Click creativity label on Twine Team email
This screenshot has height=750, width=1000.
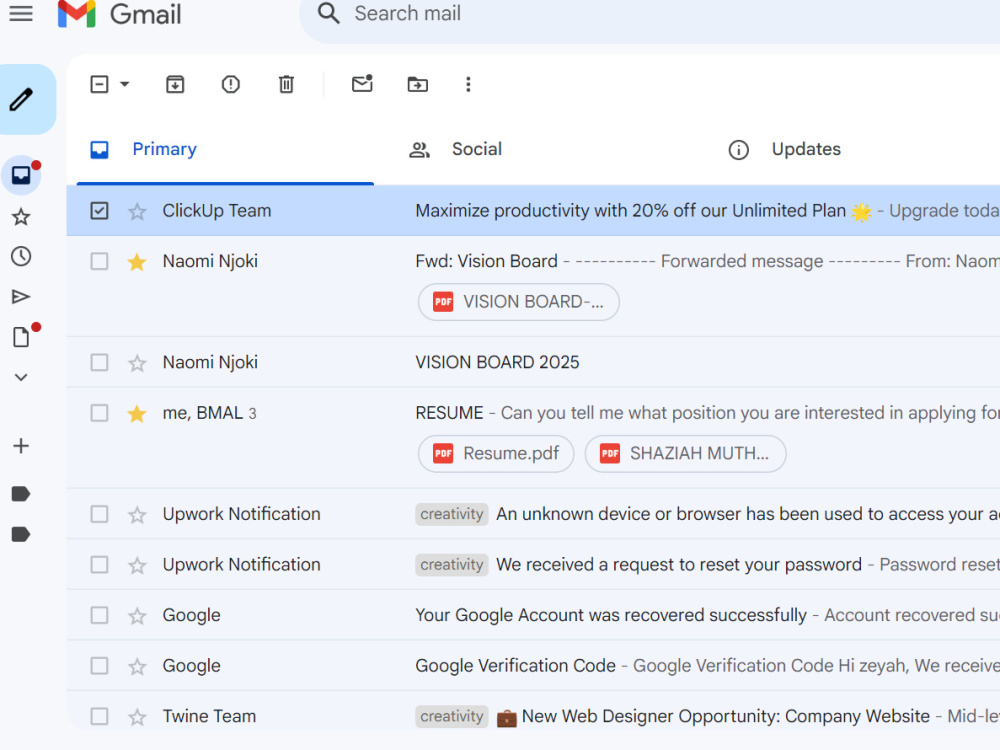452,716
